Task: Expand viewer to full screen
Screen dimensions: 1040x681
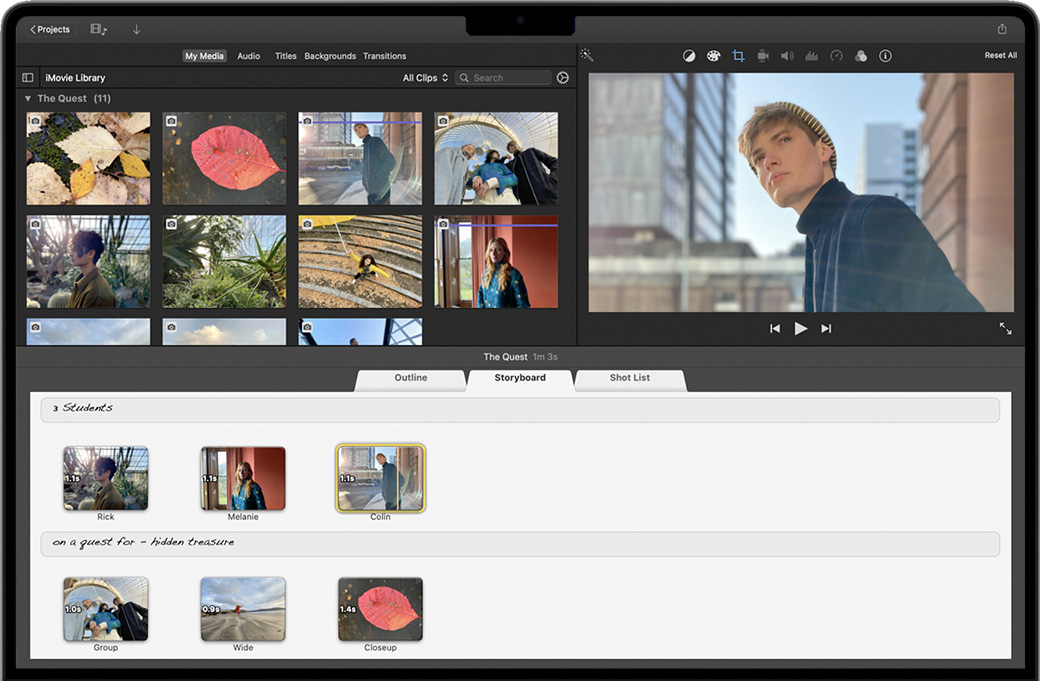Action: (1005, 328)
